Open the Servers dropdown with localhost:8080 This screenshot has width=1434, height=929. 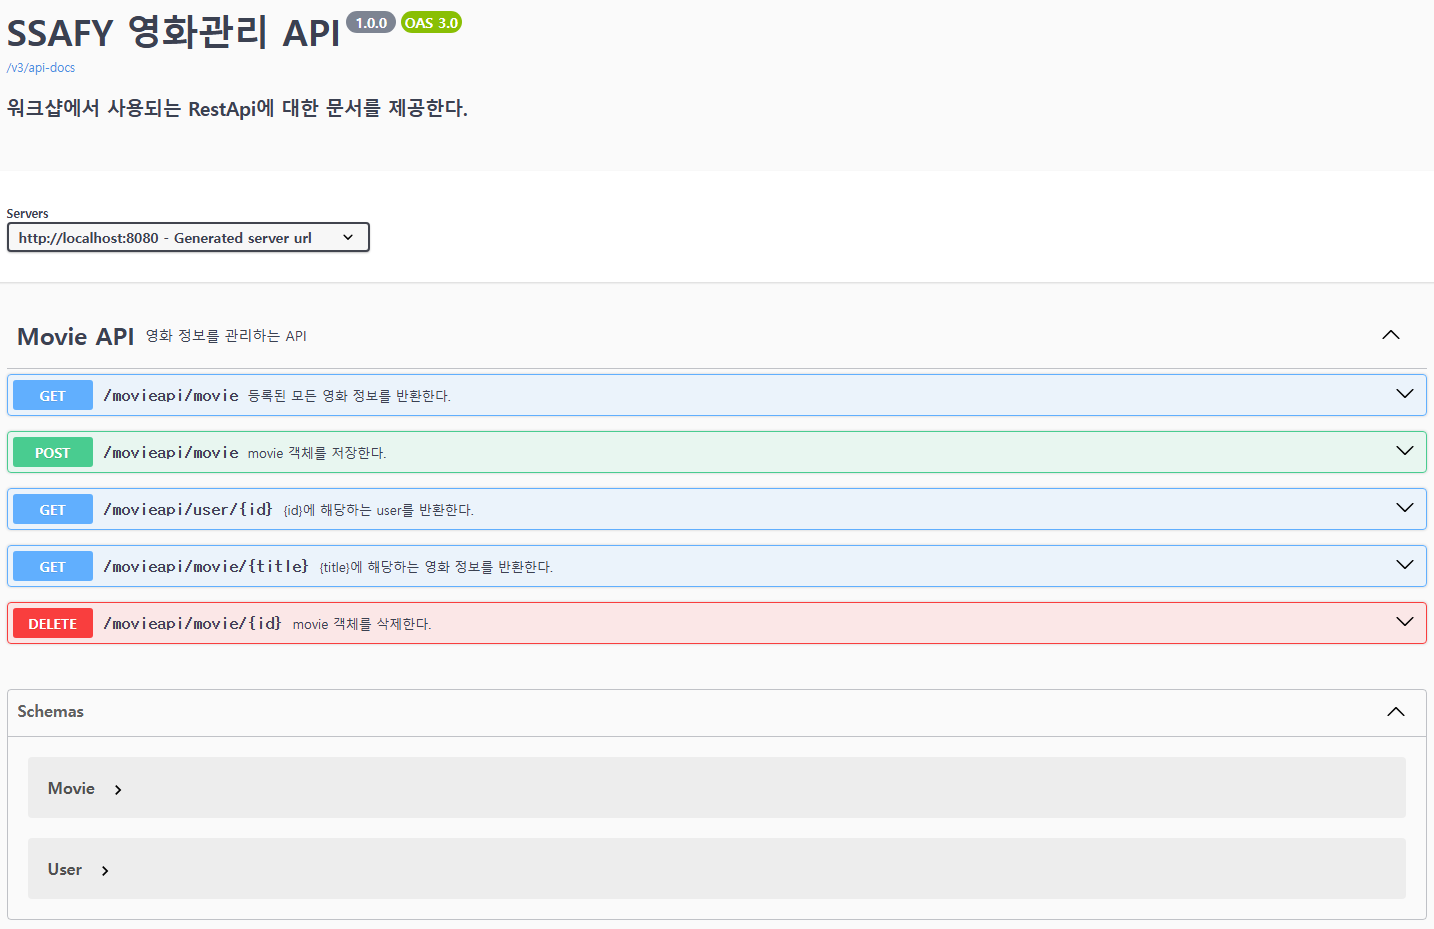point(188,237)
